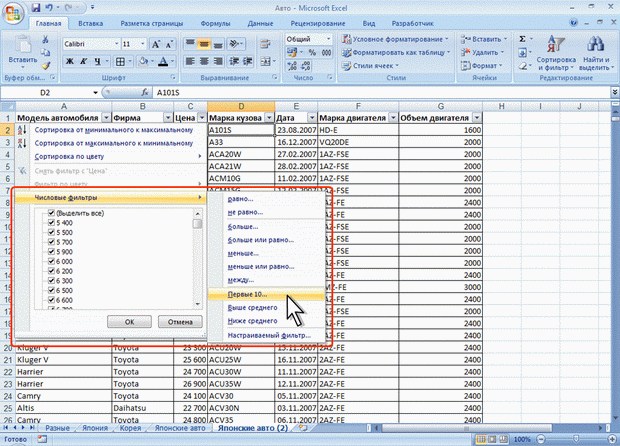620x446 pixels.
Task: Click the insert function fx icon
Action: 145,93
